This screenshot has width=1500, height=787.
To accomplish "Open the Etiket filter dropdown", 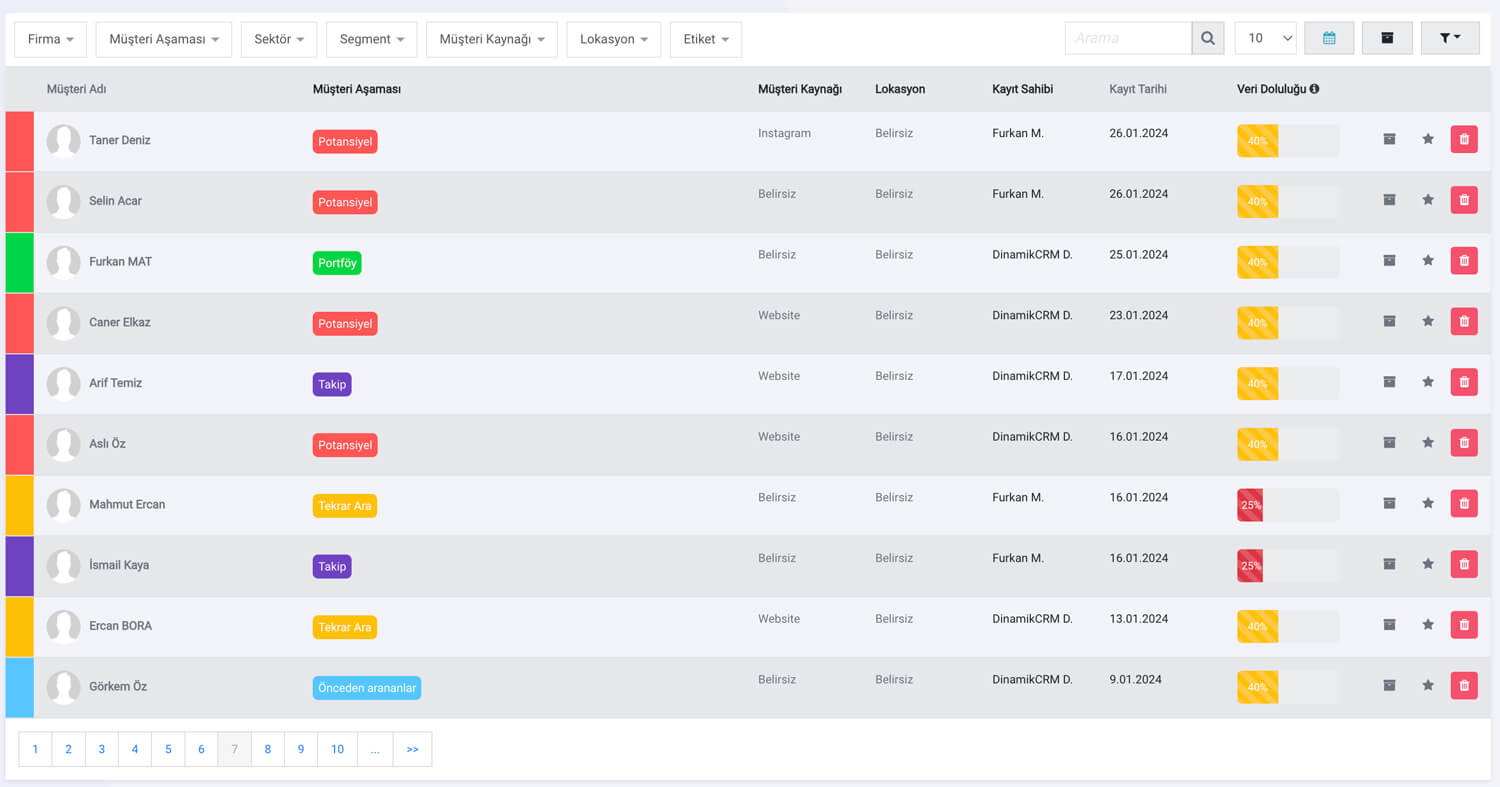I will tap(706, 39).
